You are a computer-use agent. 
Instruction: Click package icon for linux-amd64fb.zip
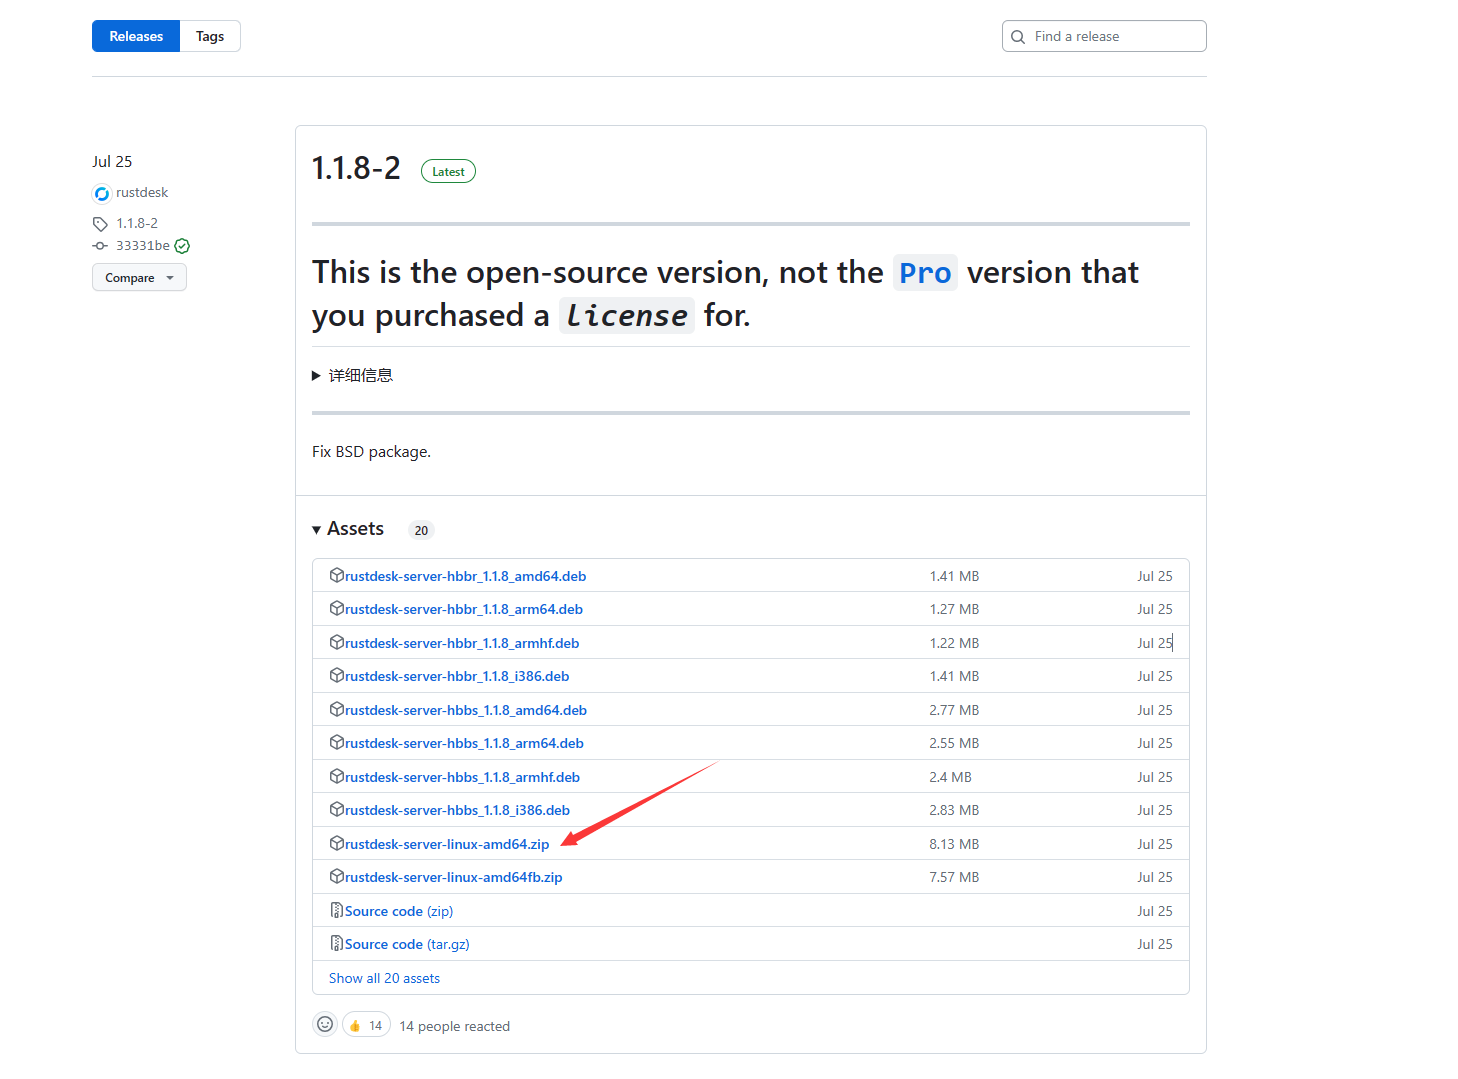337,876
